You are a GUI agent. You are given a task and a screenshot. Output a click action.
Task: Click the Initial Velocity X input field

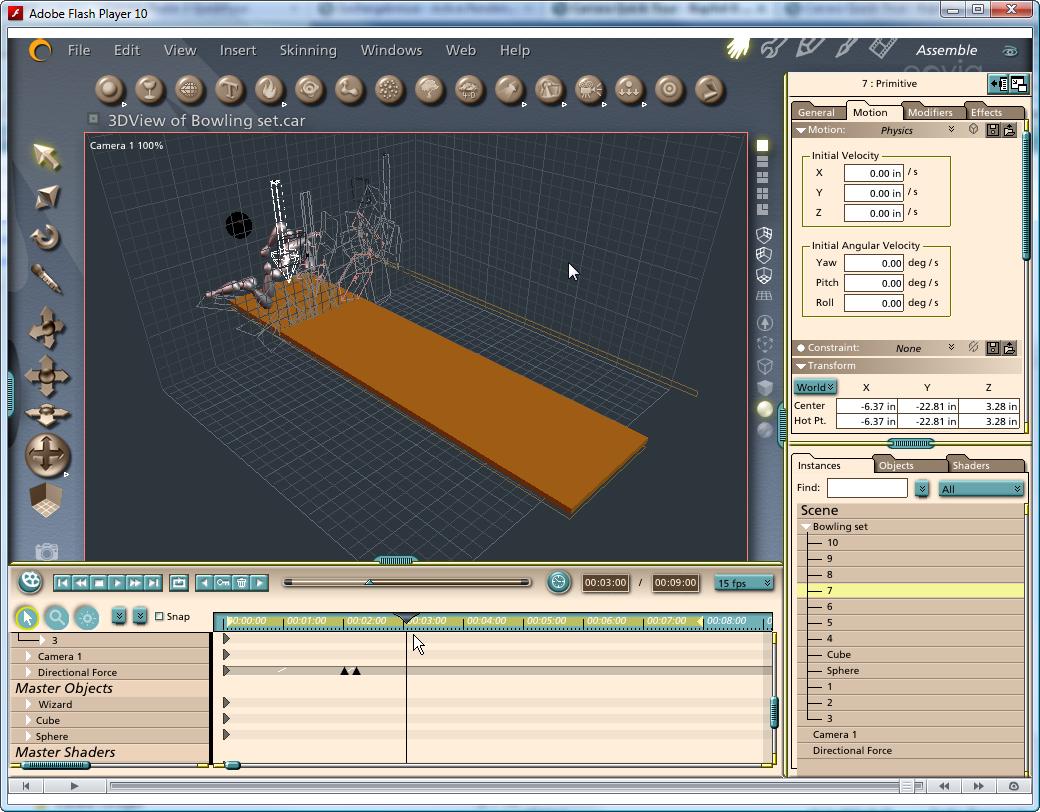click(873, 173)
